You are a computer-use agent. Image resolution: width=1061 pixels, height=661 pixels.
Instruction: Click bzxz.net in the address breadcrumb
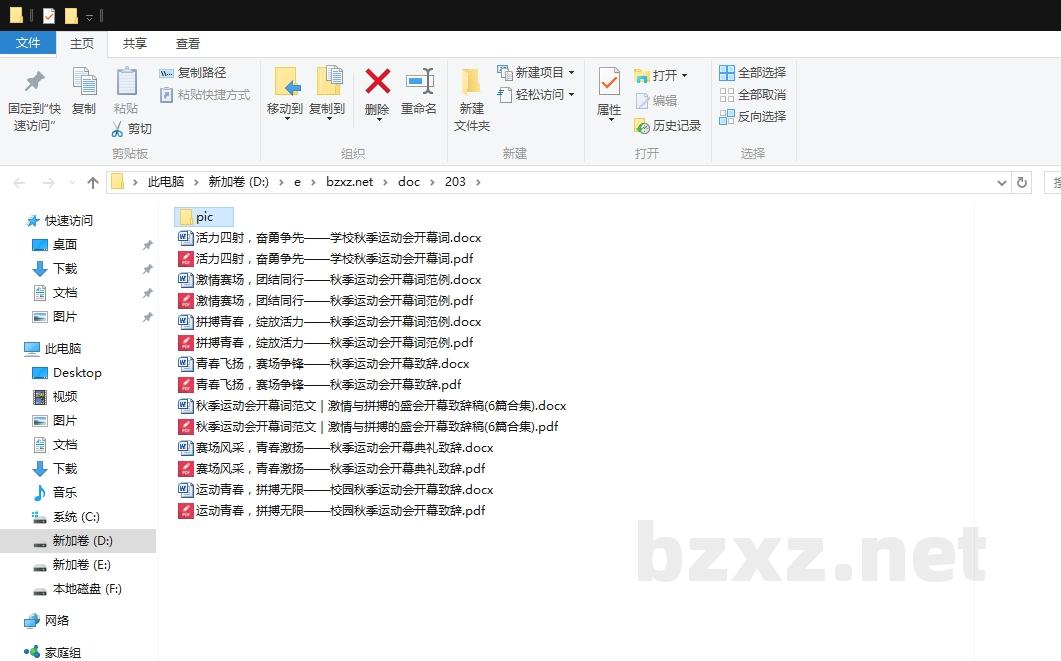coord(349,182)
